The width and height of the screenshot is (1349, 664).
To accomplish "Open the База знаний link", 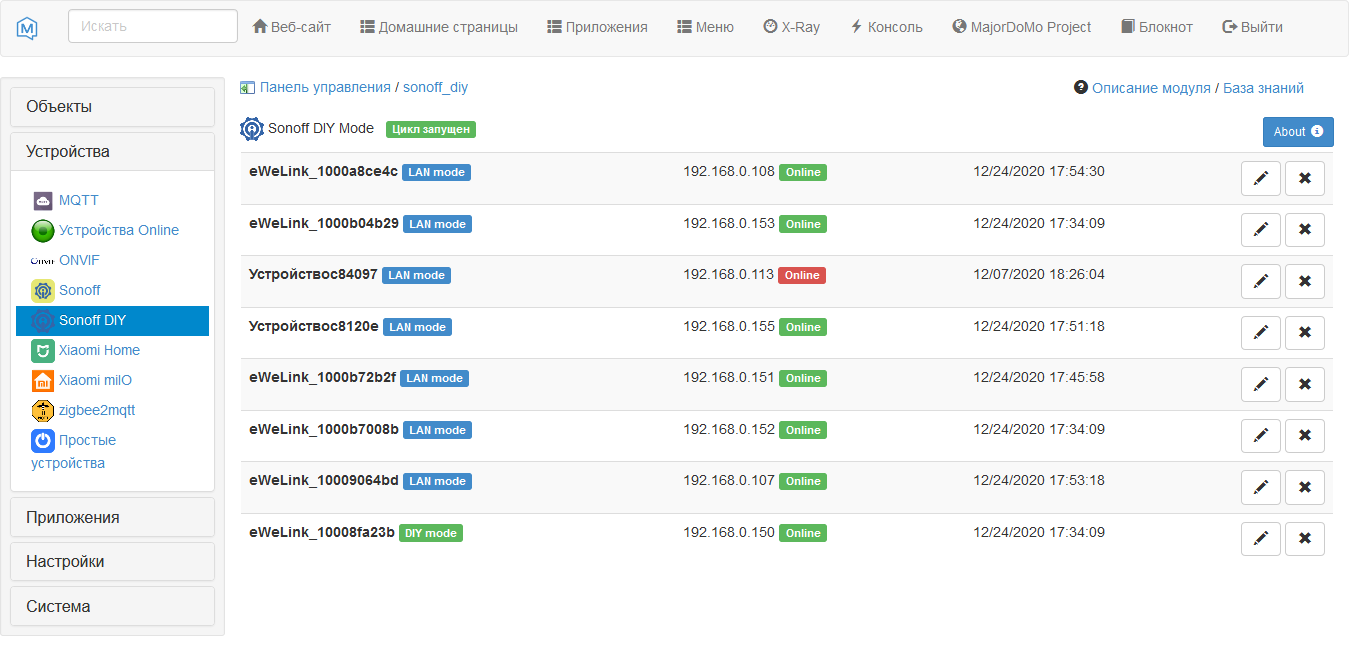I will click(x=1263, y=88).
